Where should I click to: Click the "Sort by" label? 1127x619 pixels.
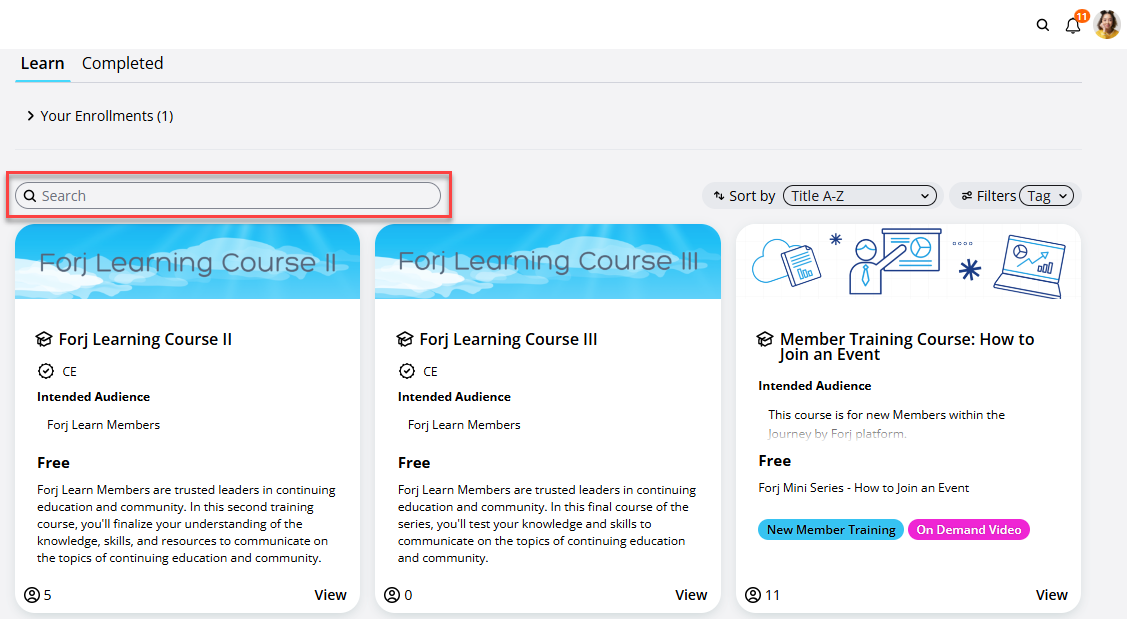click(x=752, y=196)
